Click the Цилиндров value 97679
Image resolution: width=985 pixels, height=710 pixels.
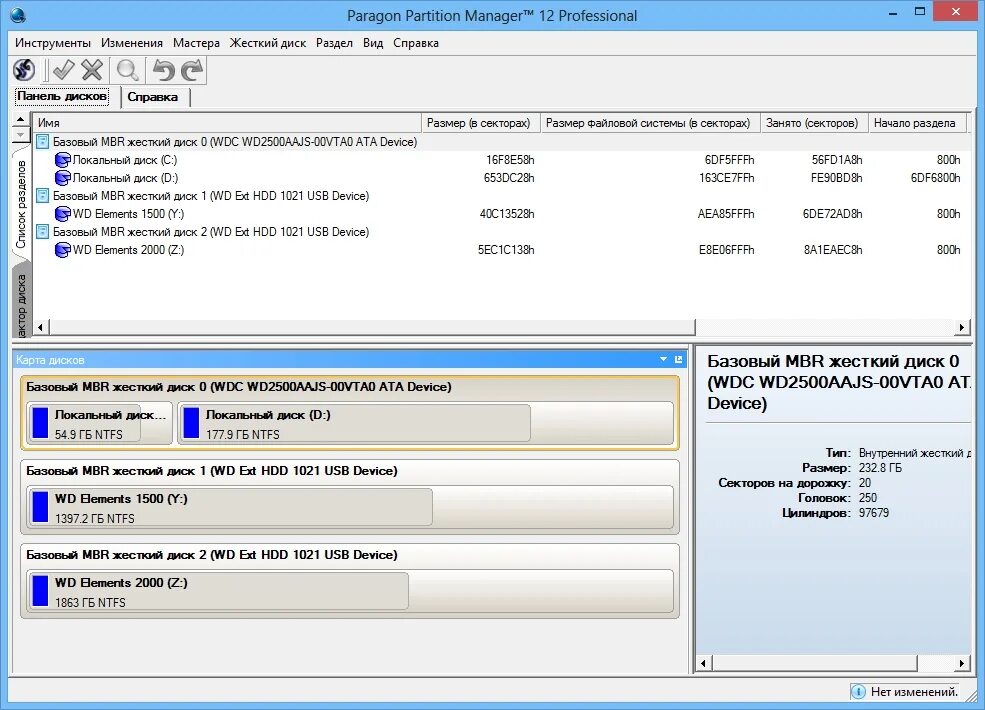874,513
